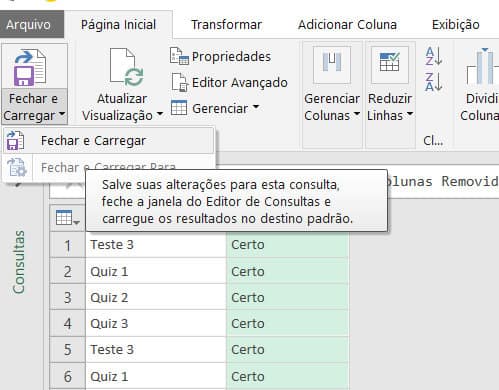This screenshot has width=499, height=390.
Task: Click the Teste 3 cell in row 1
Action: pyautogui.click(x=156, y=245)
